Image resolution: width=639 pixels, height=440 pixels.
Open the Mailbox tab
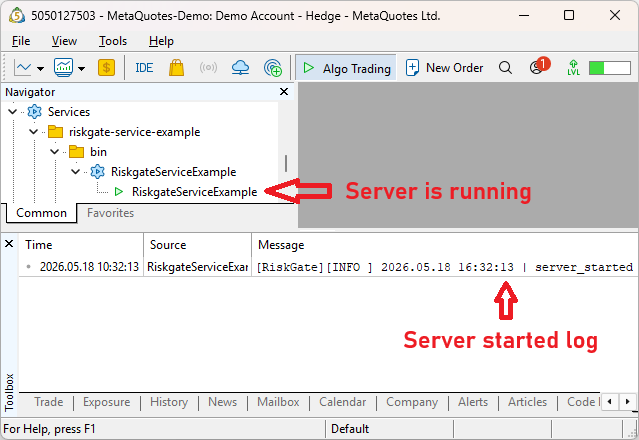278,402
